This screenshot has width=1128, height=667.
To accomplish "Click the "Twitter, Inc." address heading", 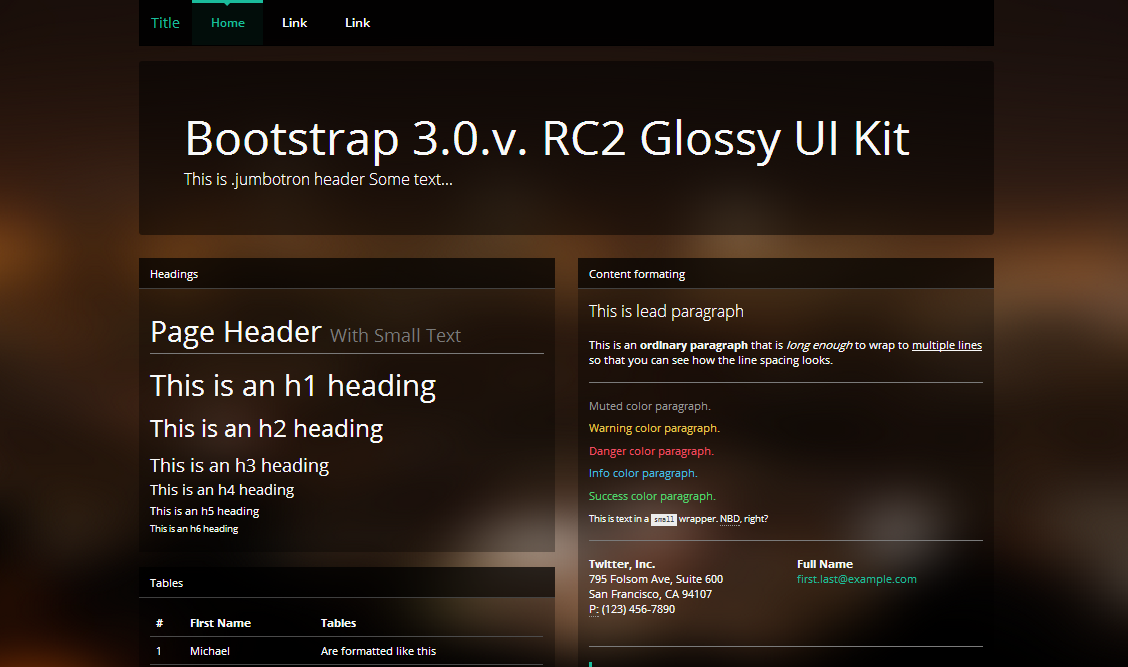I will 622,564.
